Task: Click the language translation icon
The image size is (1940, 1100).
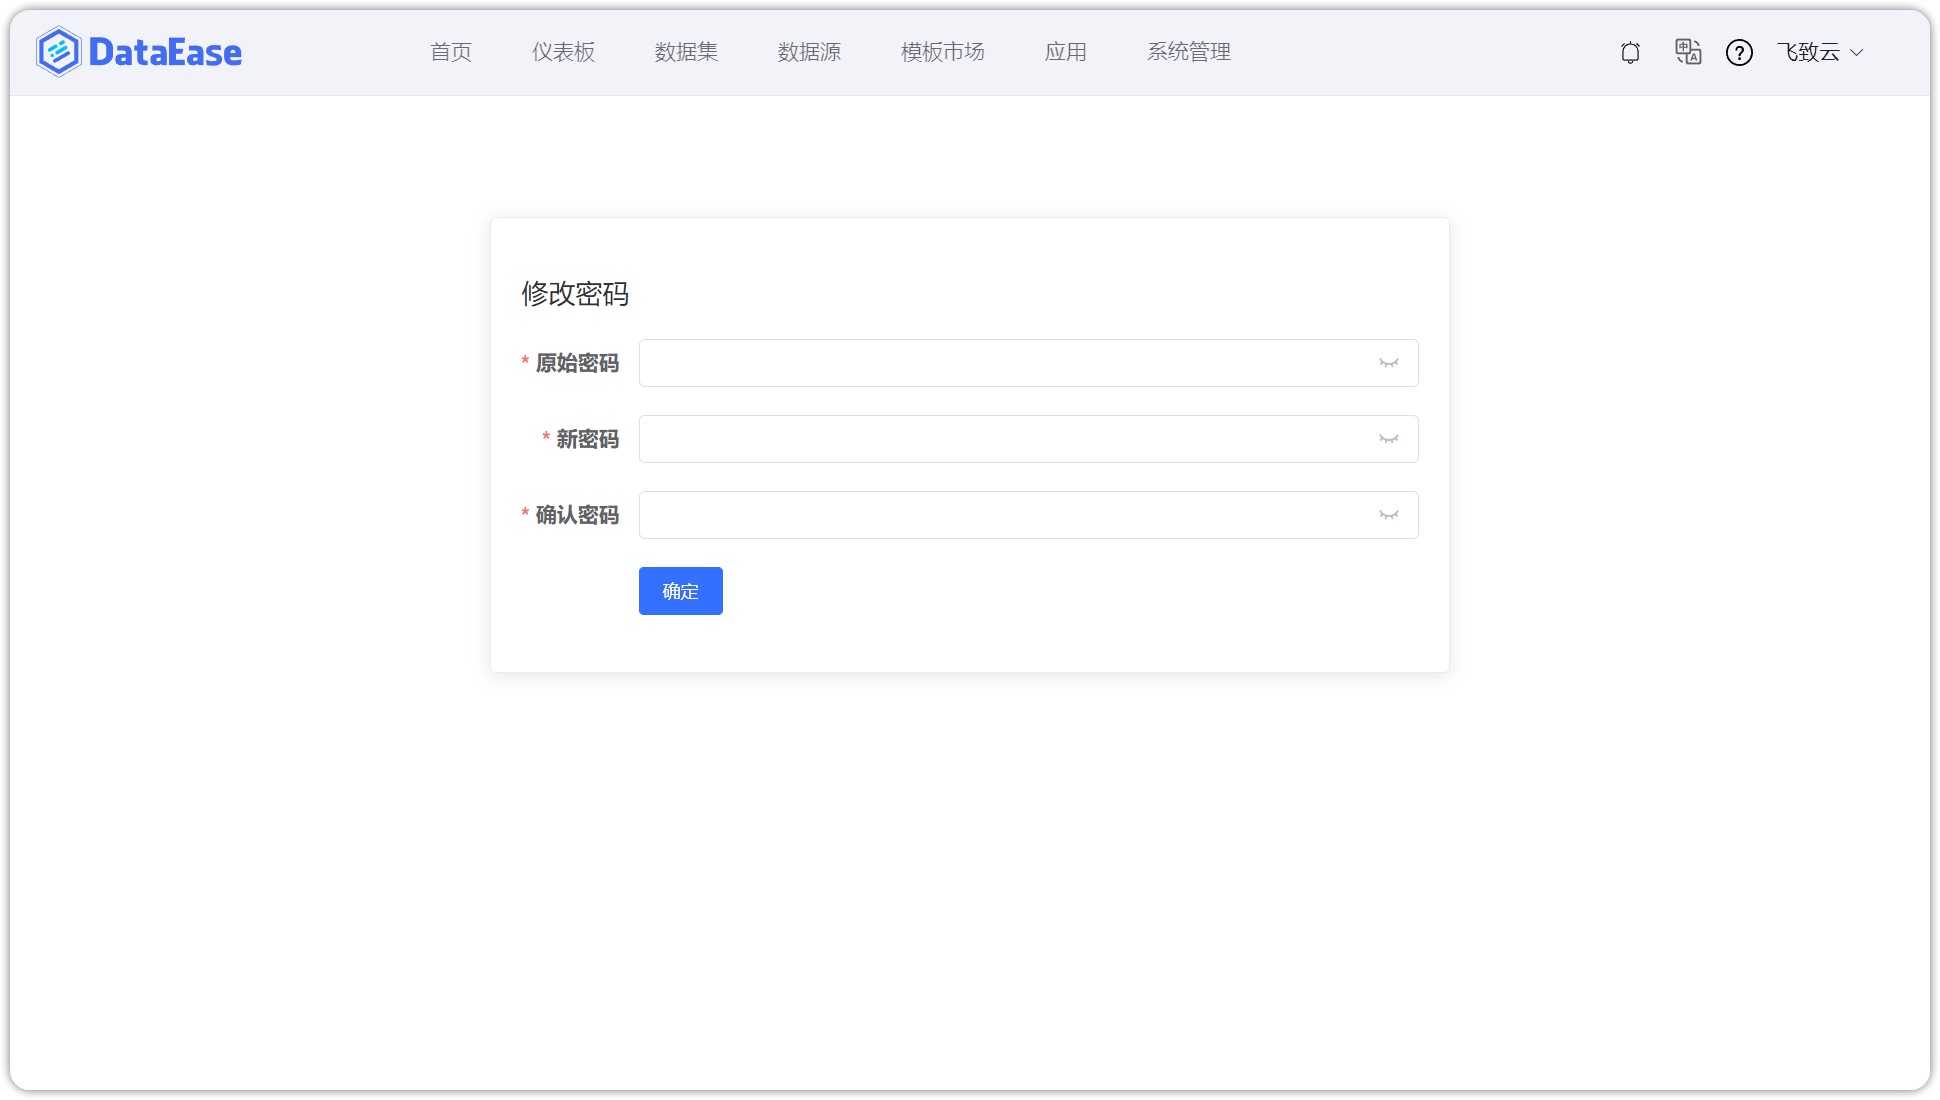Action: coord(1688,52)
